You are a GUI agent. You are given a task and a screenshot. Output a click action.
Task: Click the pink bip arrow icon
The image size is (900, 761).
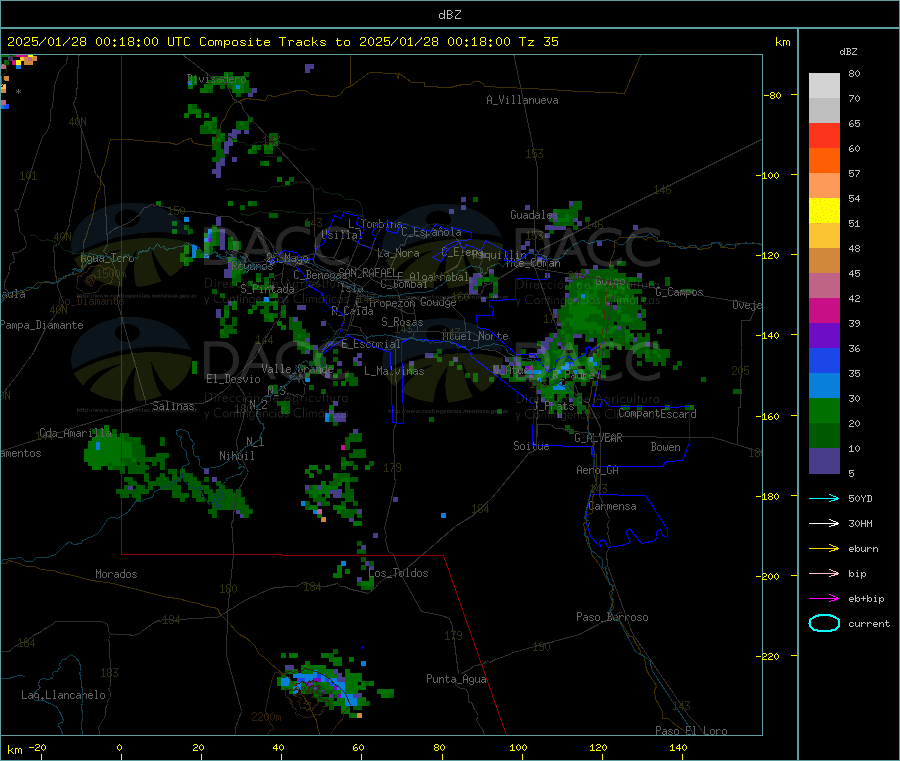point(824,573)
